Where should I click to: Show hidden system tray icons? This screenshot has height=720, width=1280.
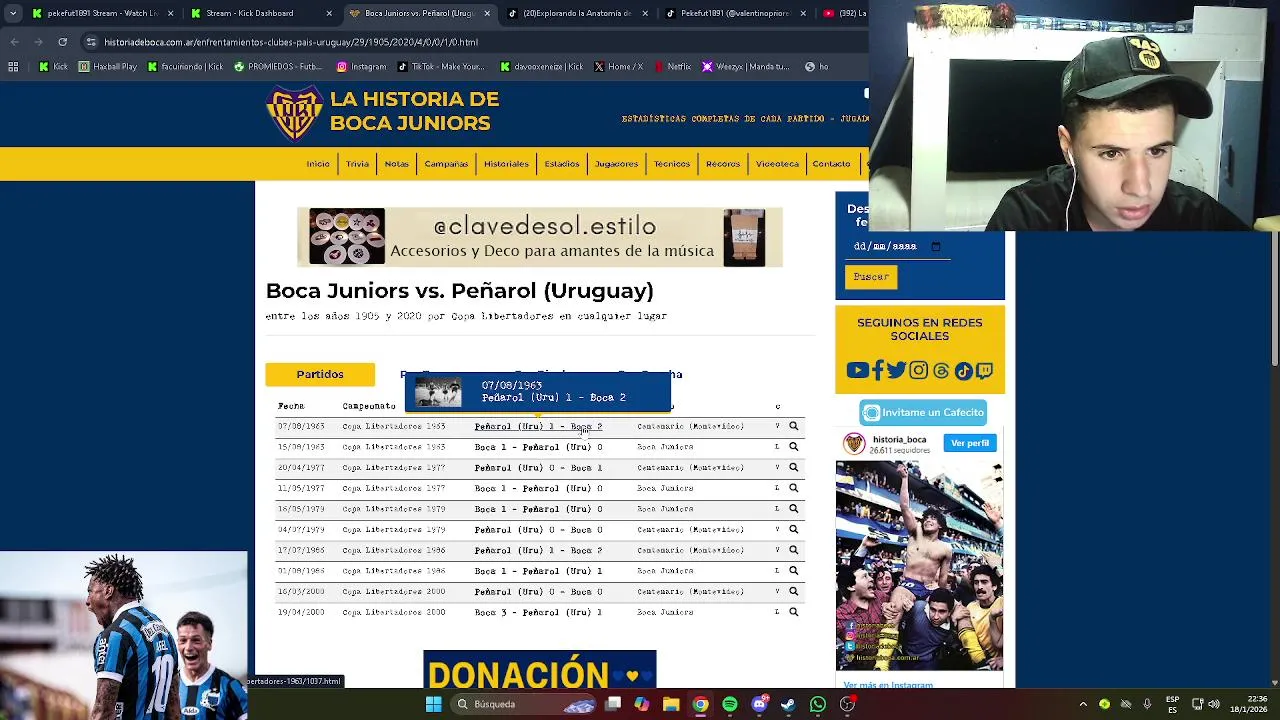coord(1083,704)
